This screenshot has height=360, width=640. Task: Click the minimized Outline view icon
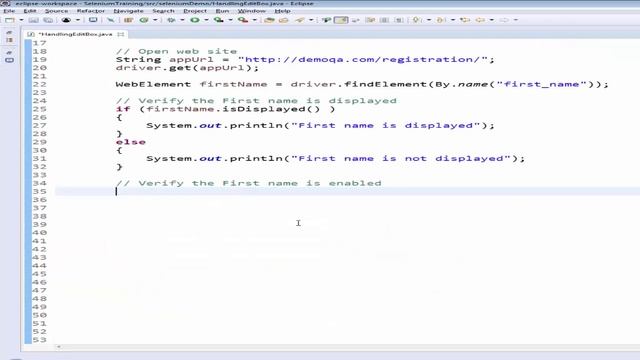tap(9, 60)
